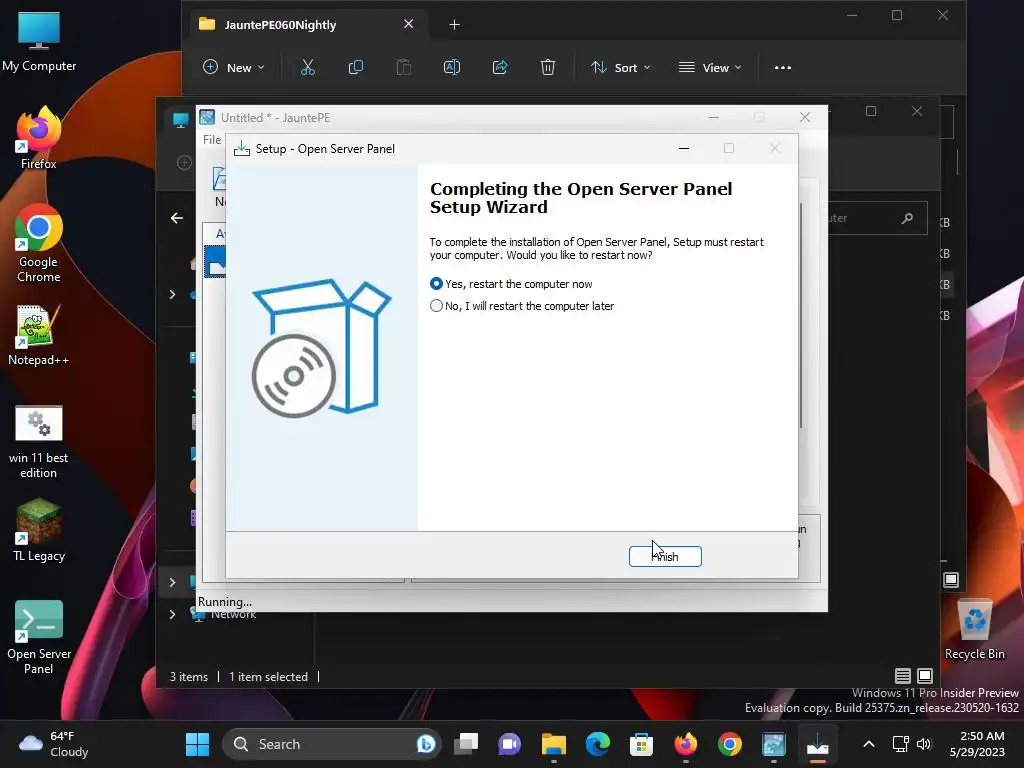
Task: Open the chat app on the taskbar
Action: click(x=509, y=744)
